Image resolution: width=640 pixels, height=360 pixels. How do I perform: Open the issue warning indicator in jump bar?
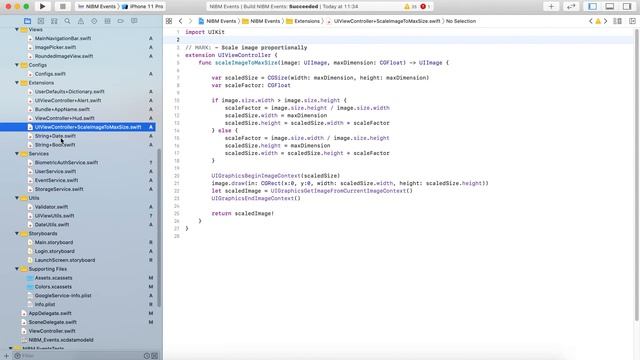(x=598, y=21)
